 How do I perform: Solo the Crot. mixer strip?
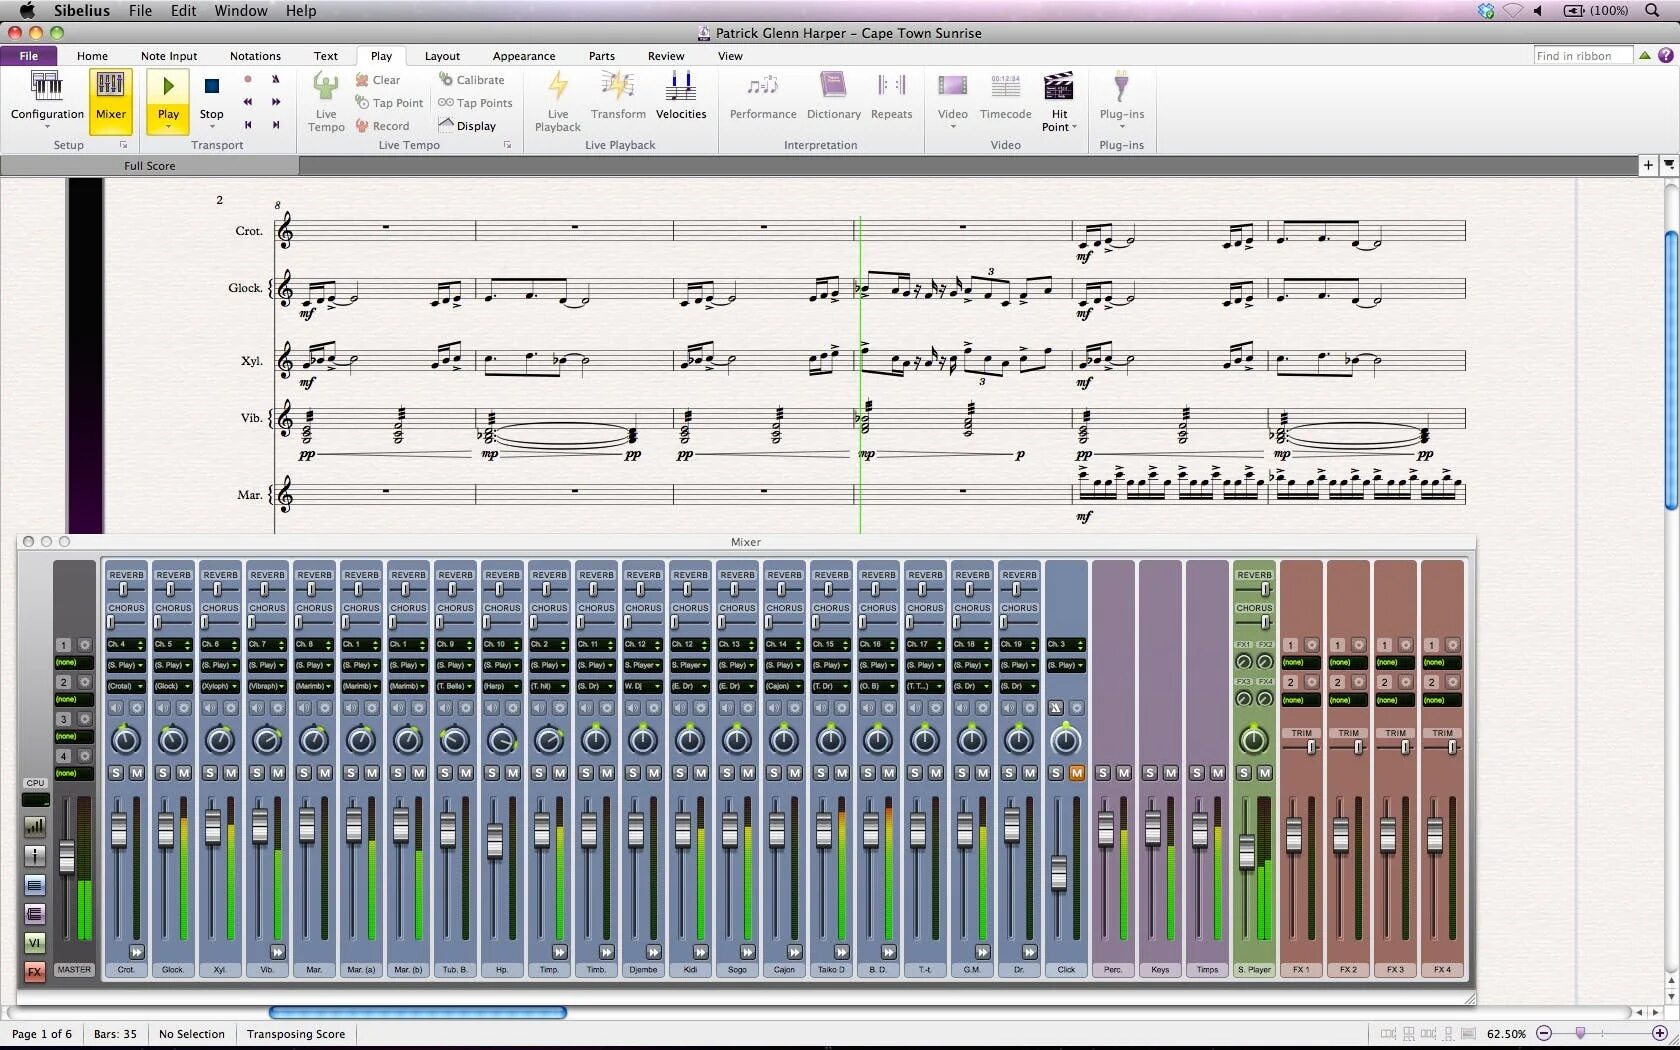click(x=116, y=772)
